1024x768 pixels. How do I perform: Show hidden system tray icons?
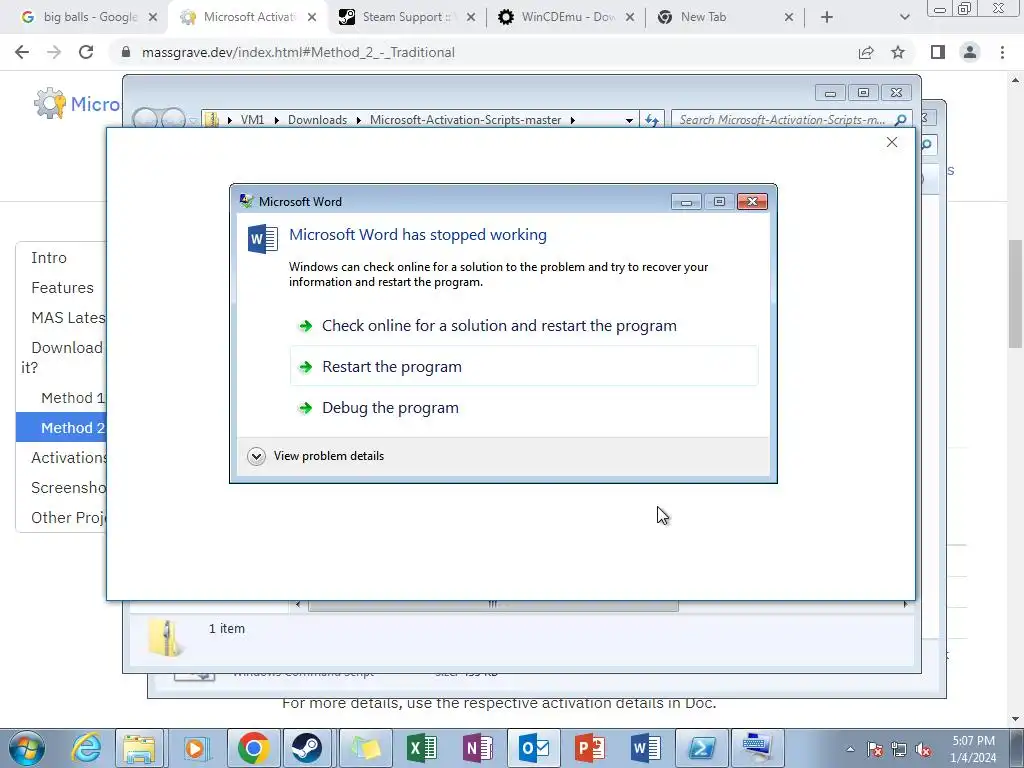pos(850,750)
